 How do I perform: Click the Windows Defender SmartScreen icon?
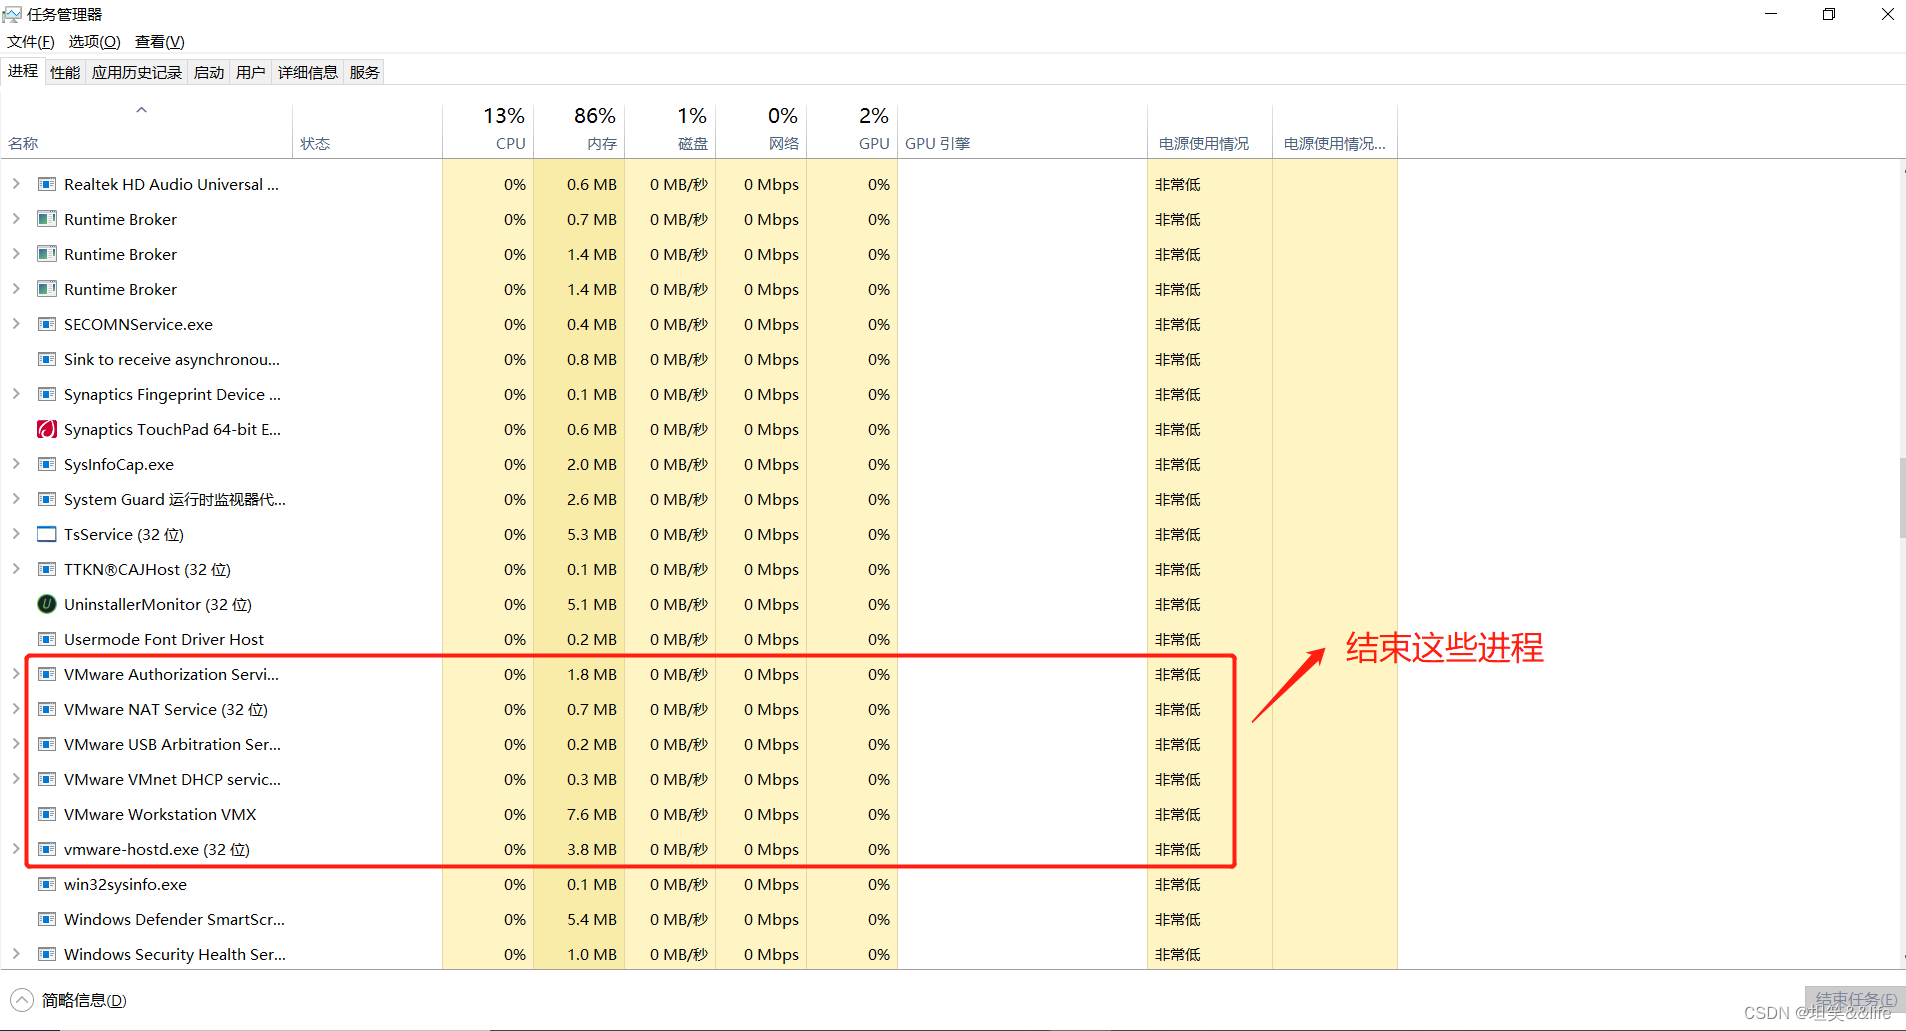coord(46,919)
